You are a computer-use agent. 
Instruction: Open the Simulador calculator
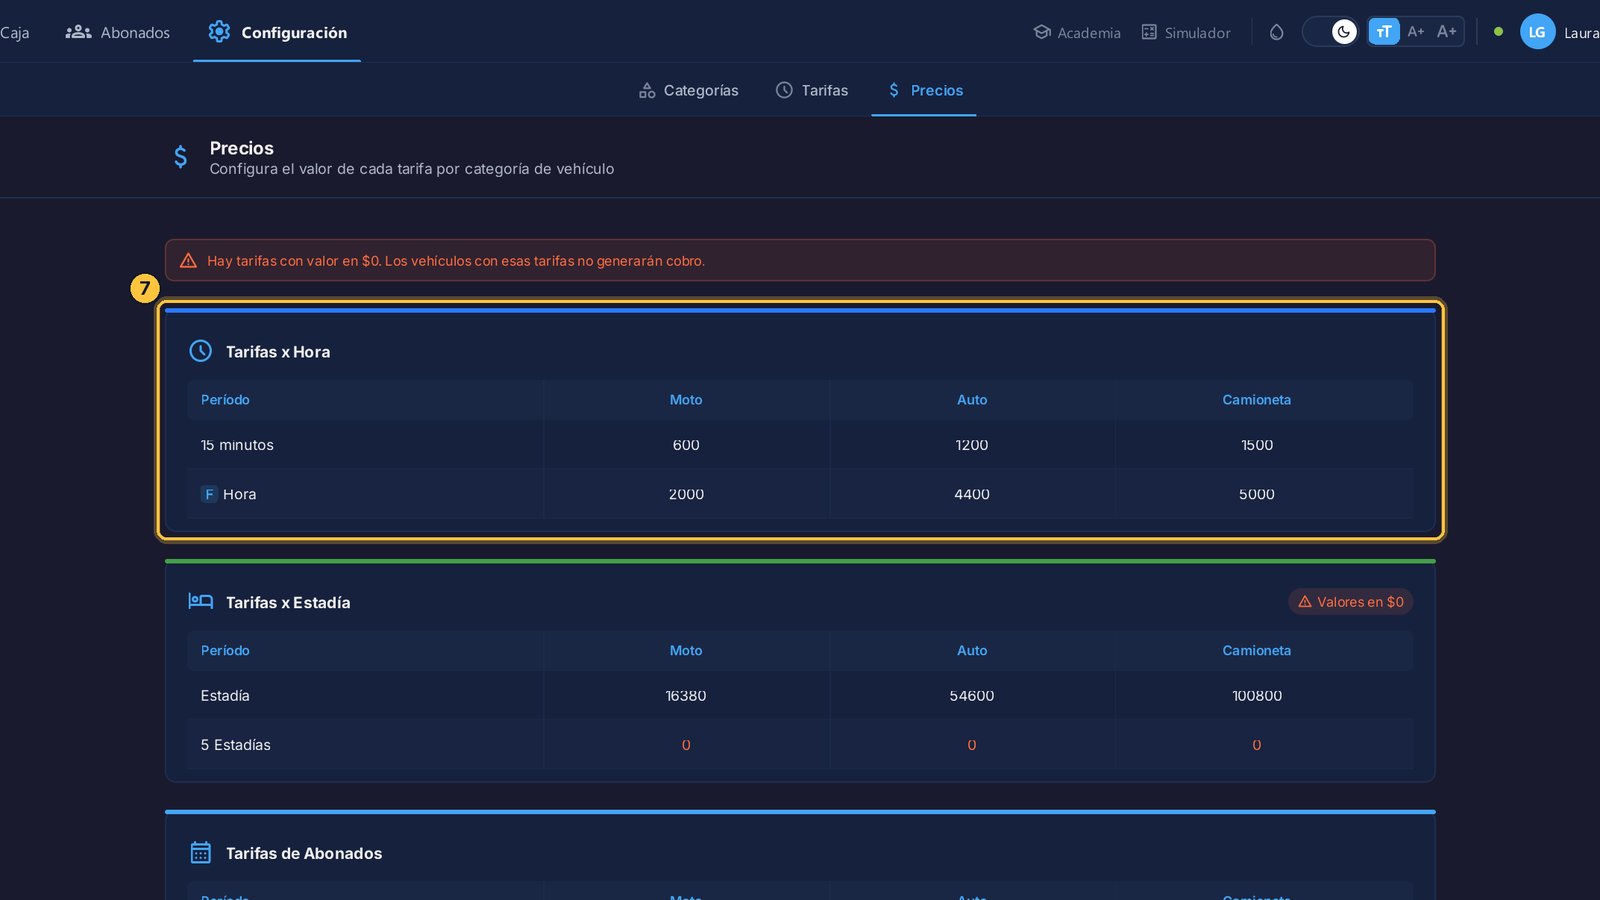[1186, 32]
